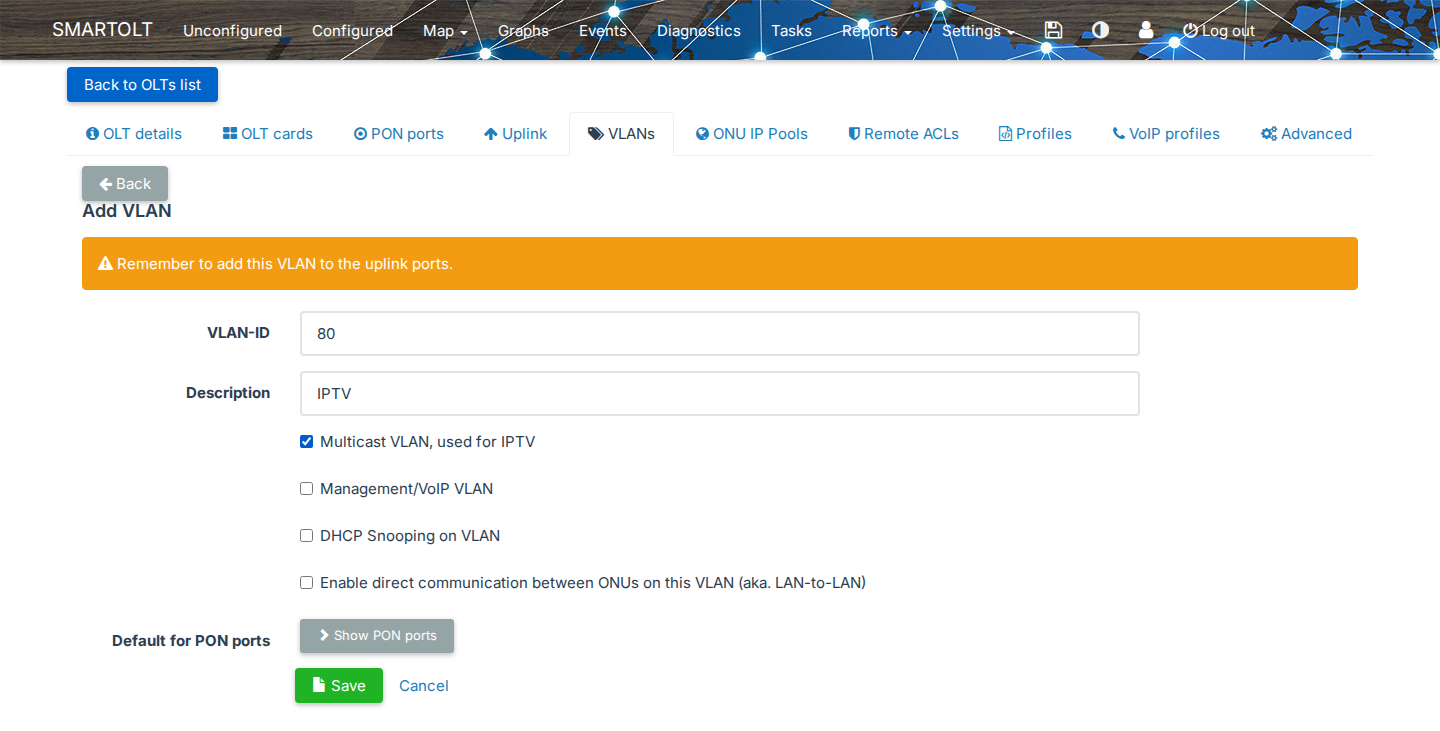Click the Cancel link
The width and height of the screenshot is (1440, 731).
coord(424,686)
